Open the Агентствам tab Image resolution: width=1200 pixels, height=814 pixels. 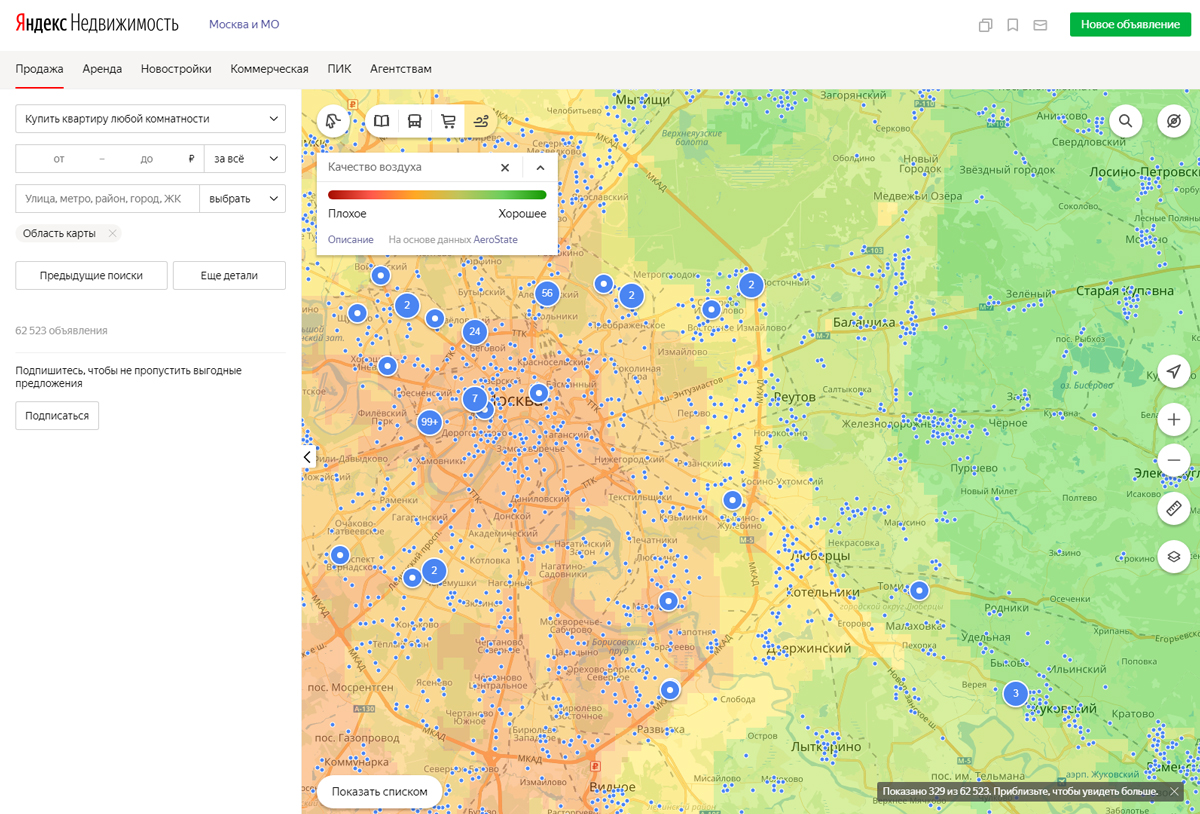coord(401,69)
